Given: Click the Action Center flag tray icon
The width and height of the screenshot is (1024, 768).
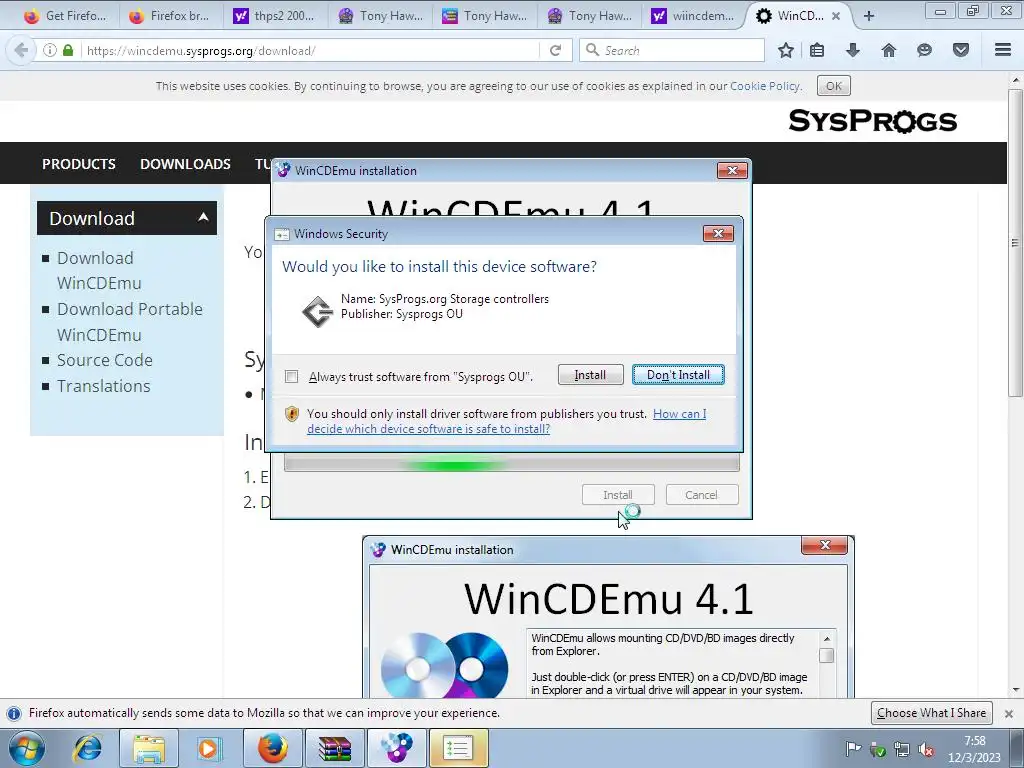Looking at the screenshot, I should coord(853,748).
